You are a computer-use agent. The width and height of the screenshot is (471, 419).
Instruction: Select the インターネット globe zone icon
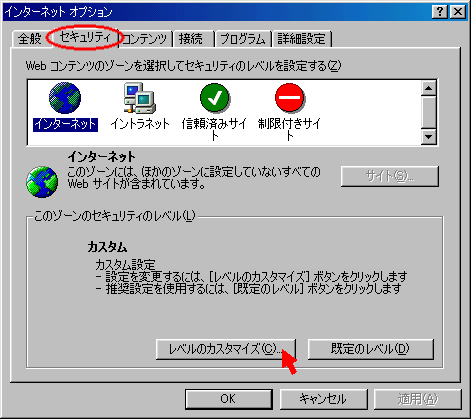click(65, 98)
